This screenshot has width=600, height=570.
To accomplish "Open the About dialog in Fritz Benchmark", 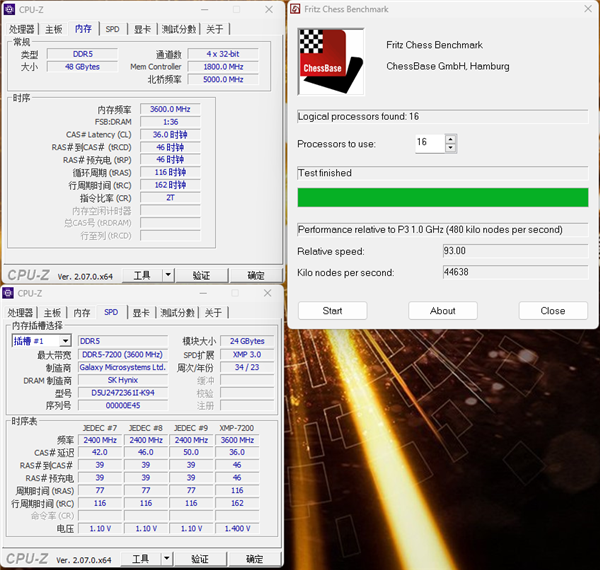I will click(x=443, y=311).
